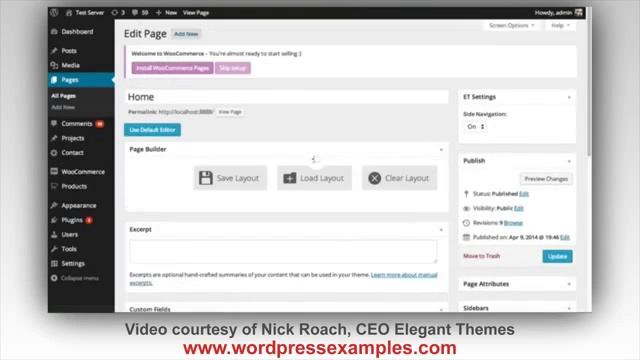640x360 pixels.
Task: Click the Appearance brush icon
Action: (54, 205)
